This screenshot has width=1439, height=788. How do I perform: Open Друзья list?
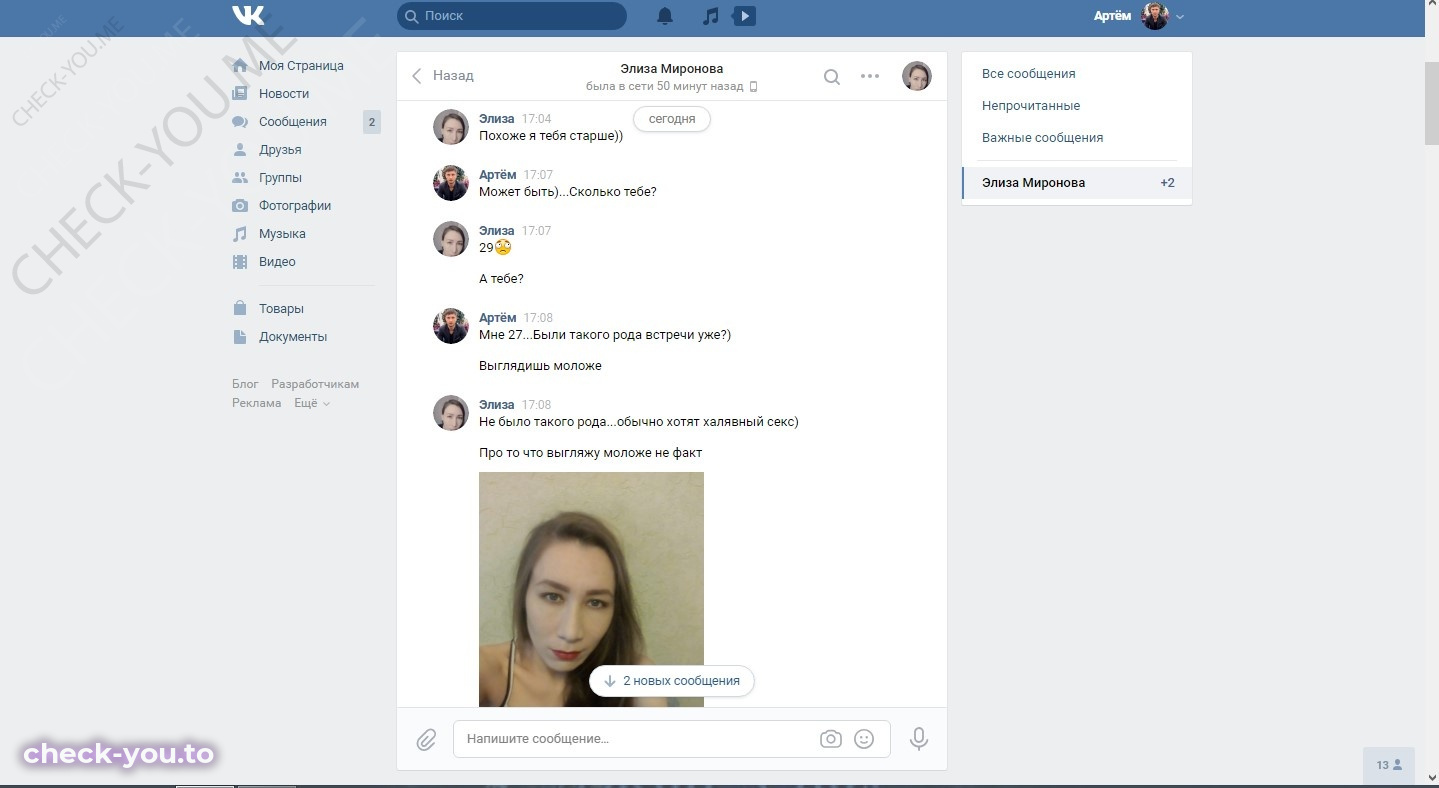280,150
